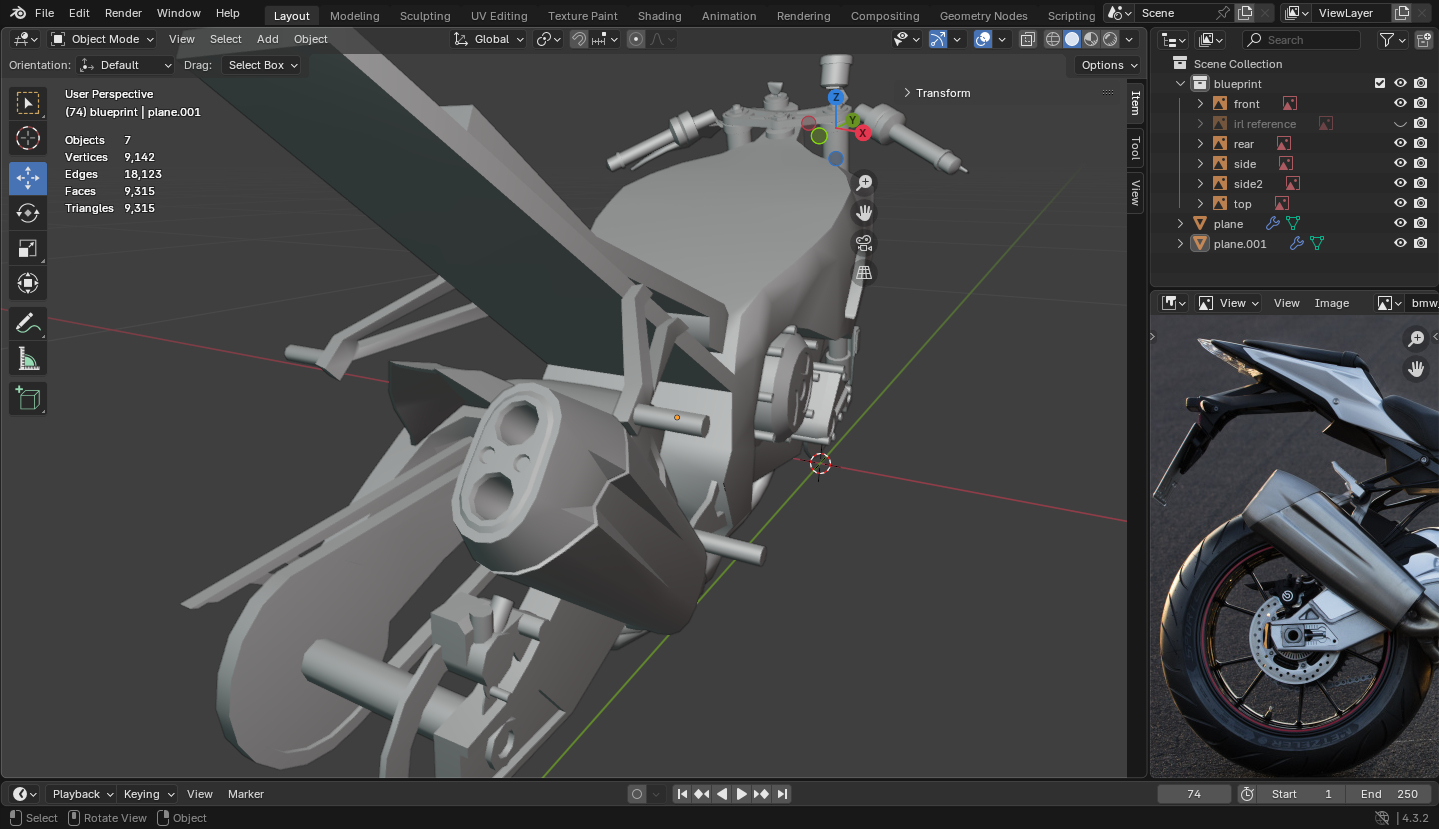Hide the front image in viewport
Screen dimensions: 1439x829
pyautogui.click(x=1400, y=104)
